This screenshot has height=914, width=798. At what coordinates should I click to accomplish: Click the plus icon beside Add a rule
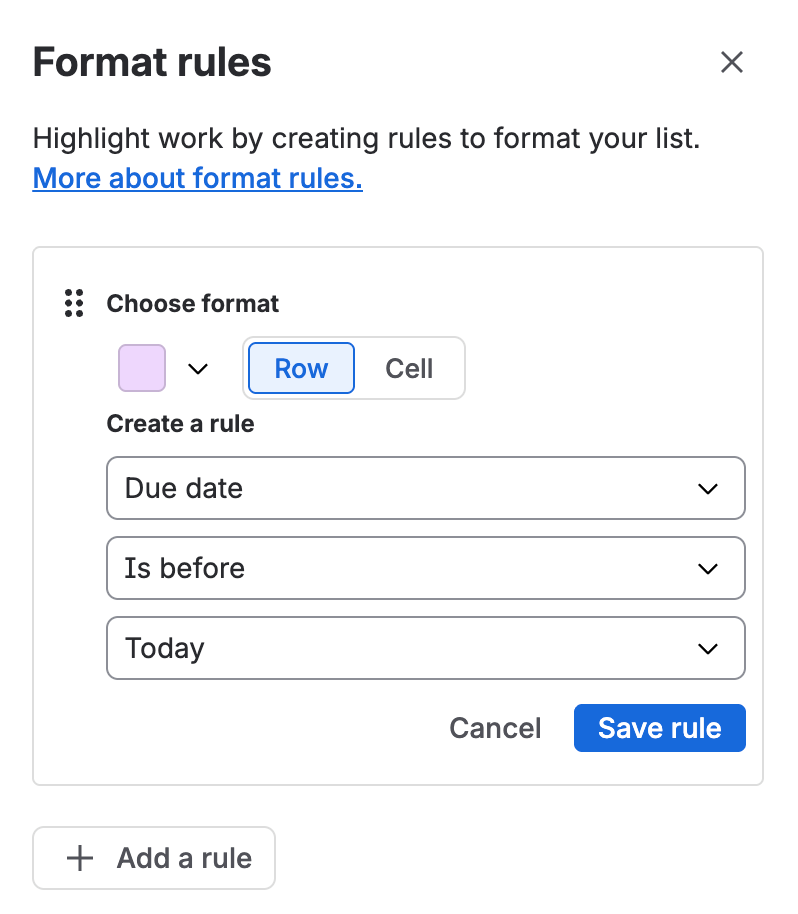tap(80, 858)
